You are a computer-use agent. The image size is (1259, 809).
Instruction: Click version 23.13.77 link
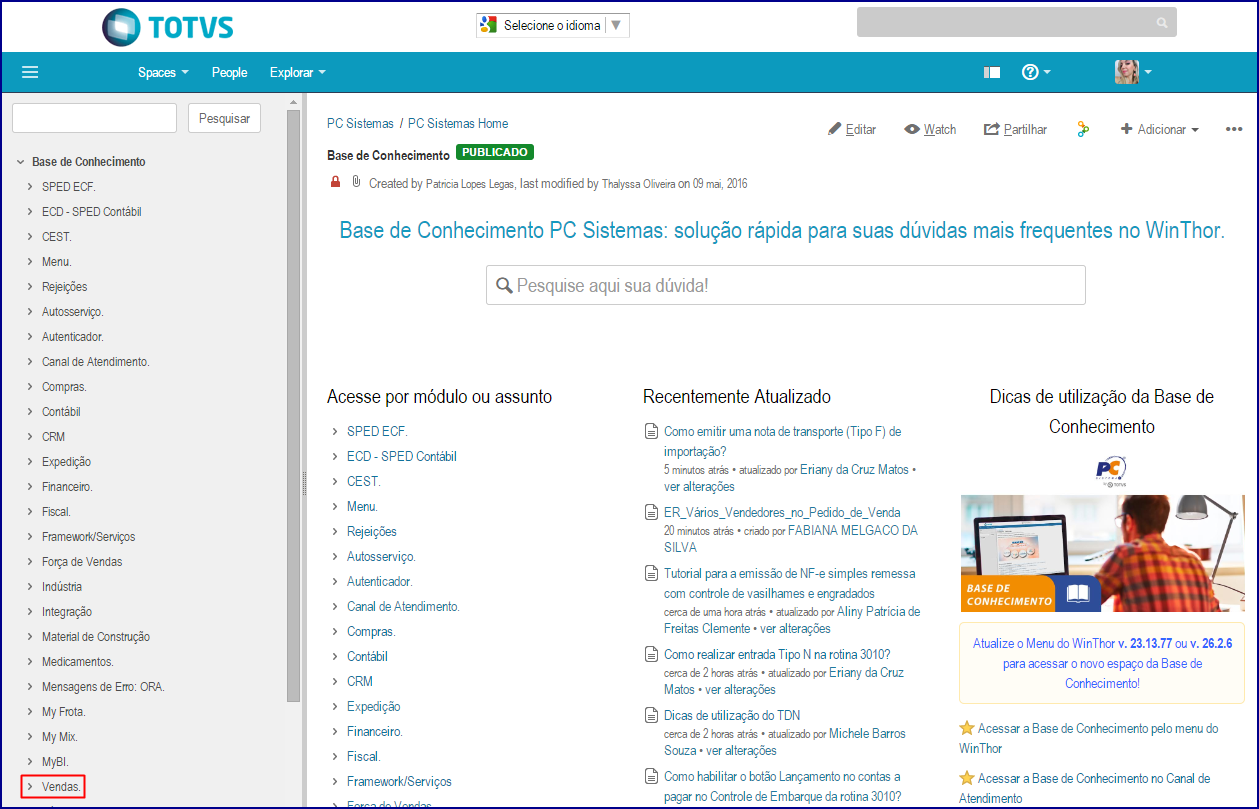point(1144,644)
